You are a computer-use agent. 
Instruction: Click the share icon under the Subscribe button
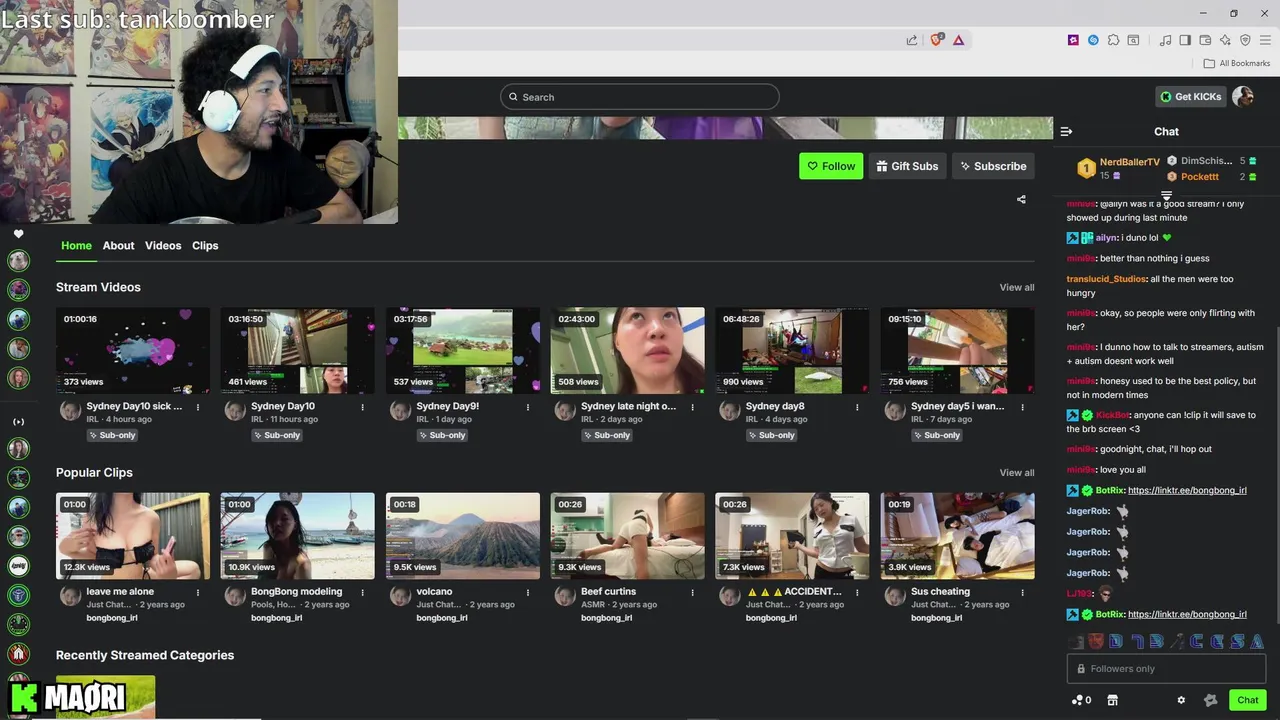click(1021, 199)
